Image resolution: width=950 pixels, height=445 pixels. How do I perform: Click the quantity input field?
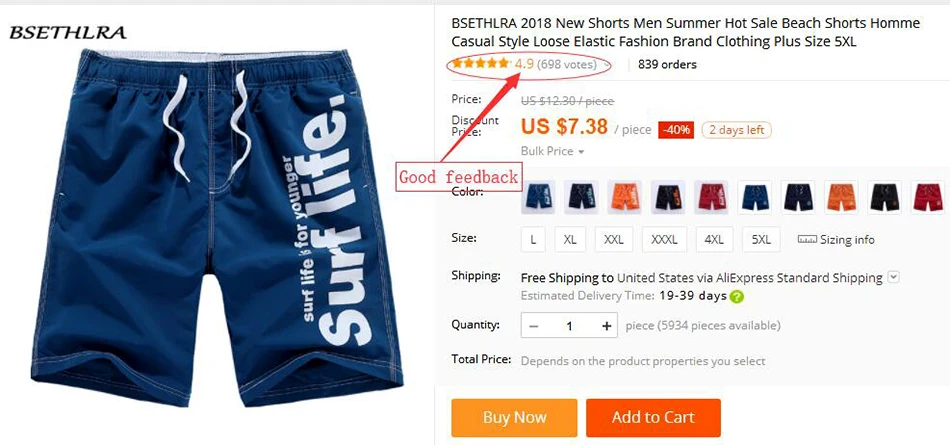[x=570, y=326]
